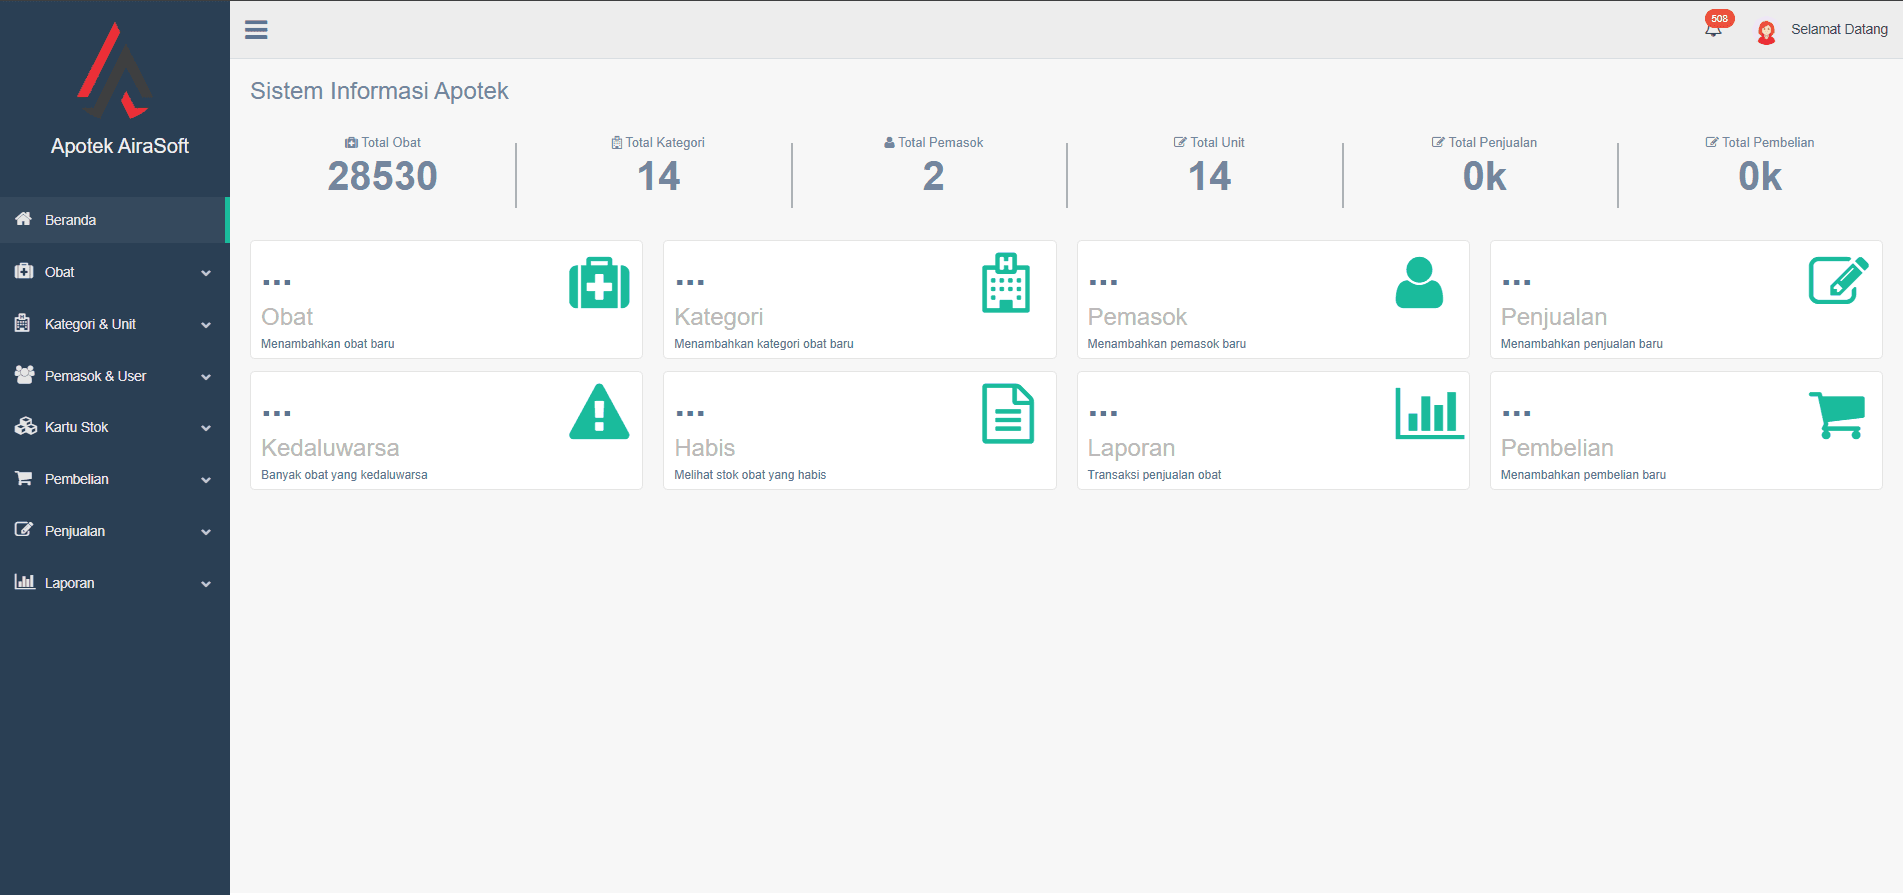1903x895 pixels.
Task: Click the bar chart icon on Laporan card
Action: click(x=1429, y=413)
